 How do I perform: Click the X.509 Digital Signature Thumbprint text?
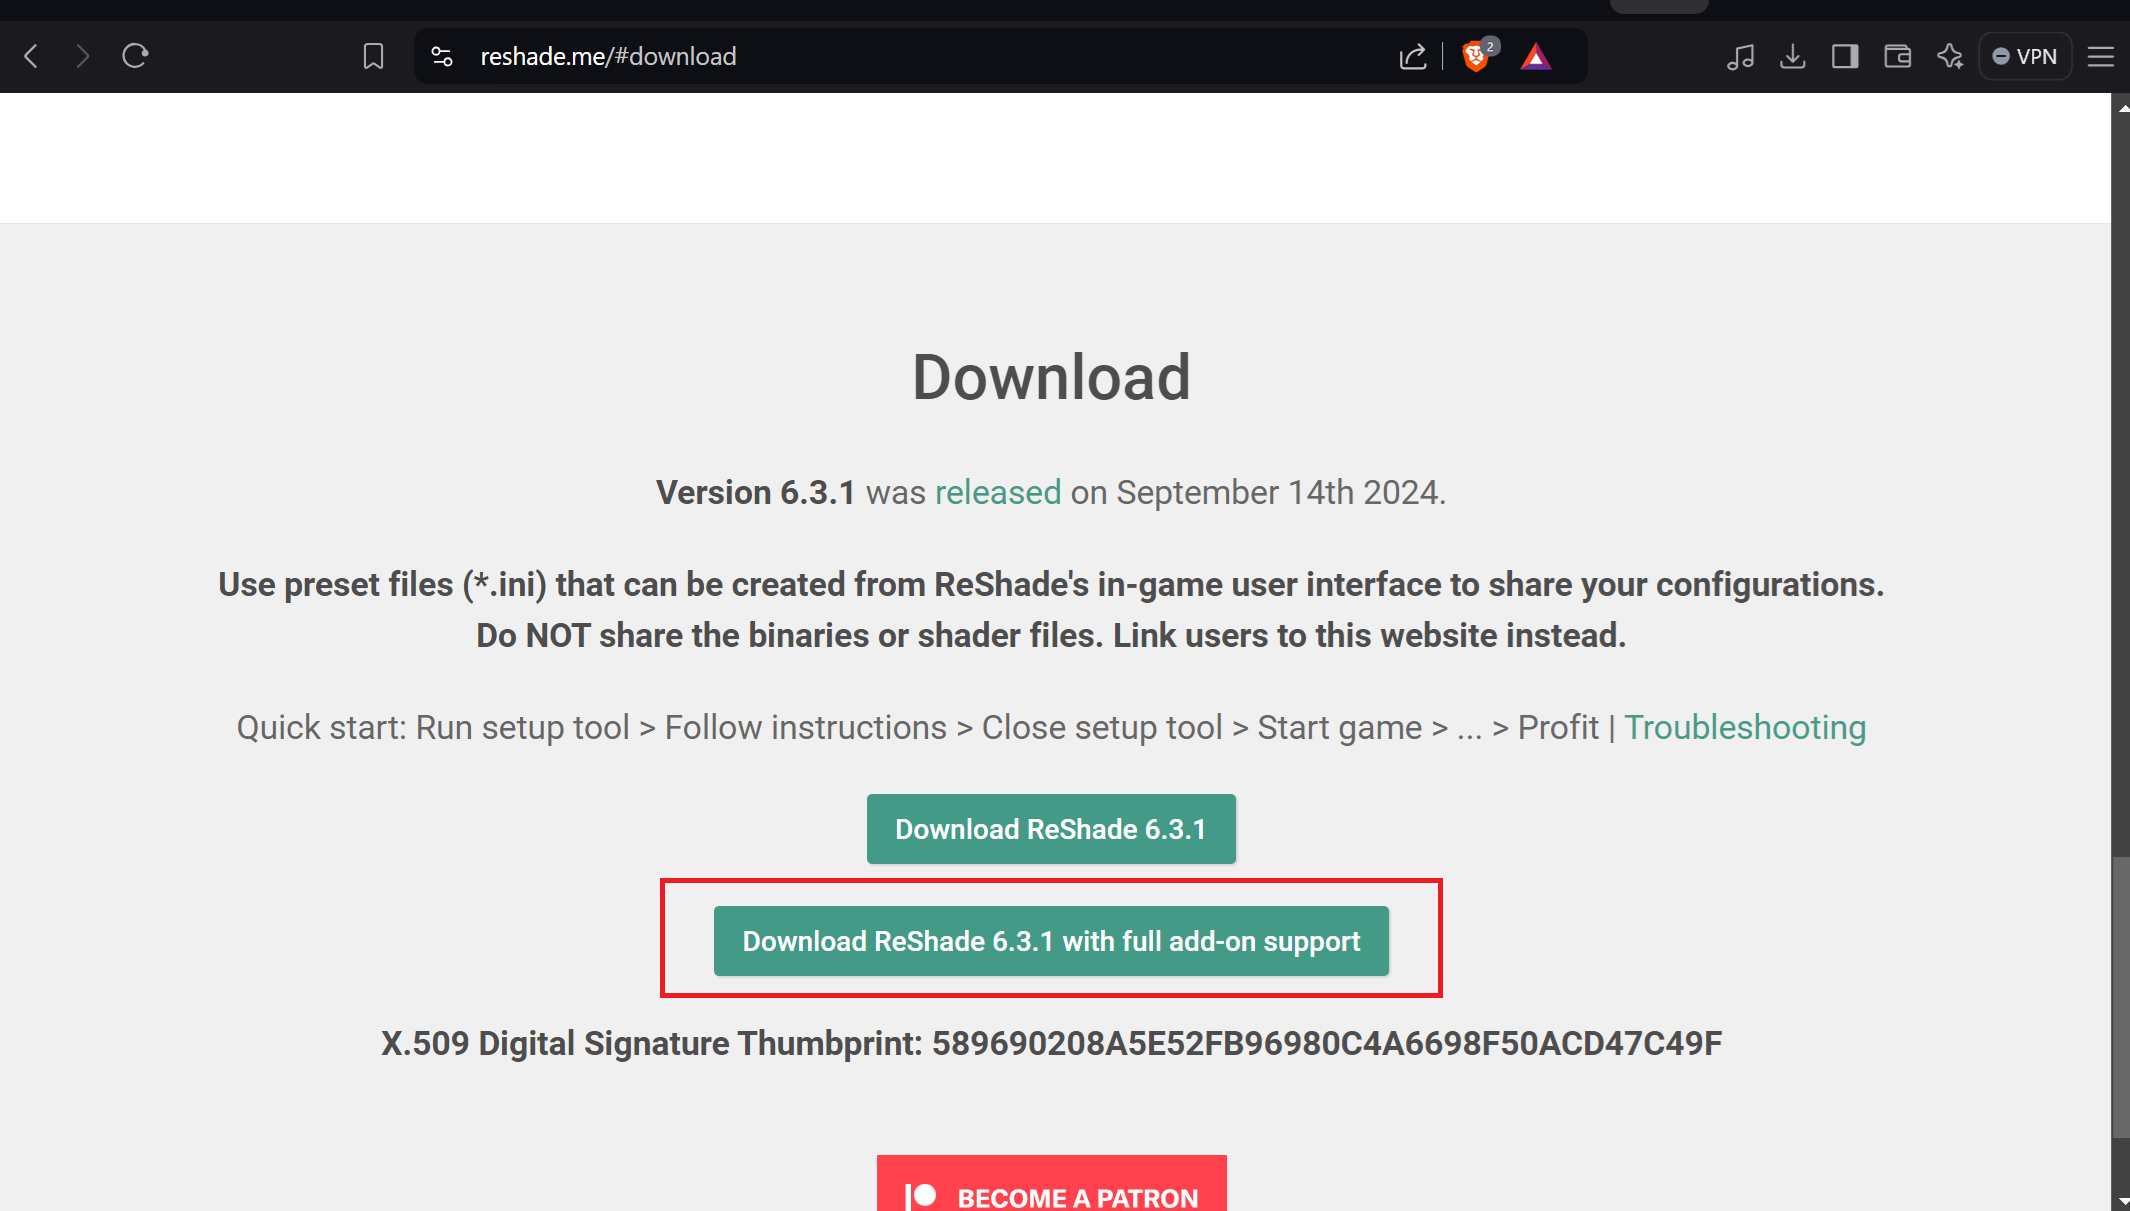[x=1051, y=1043]
